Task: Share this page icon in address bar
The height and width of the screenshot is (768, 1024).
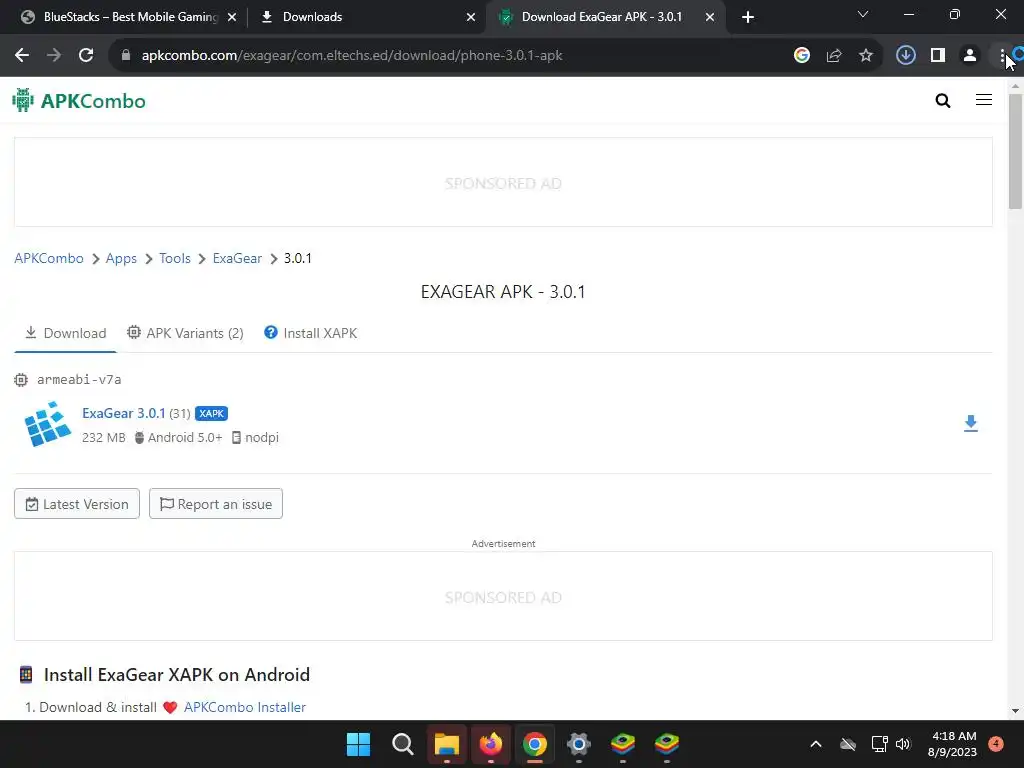Action: [833, 56]
